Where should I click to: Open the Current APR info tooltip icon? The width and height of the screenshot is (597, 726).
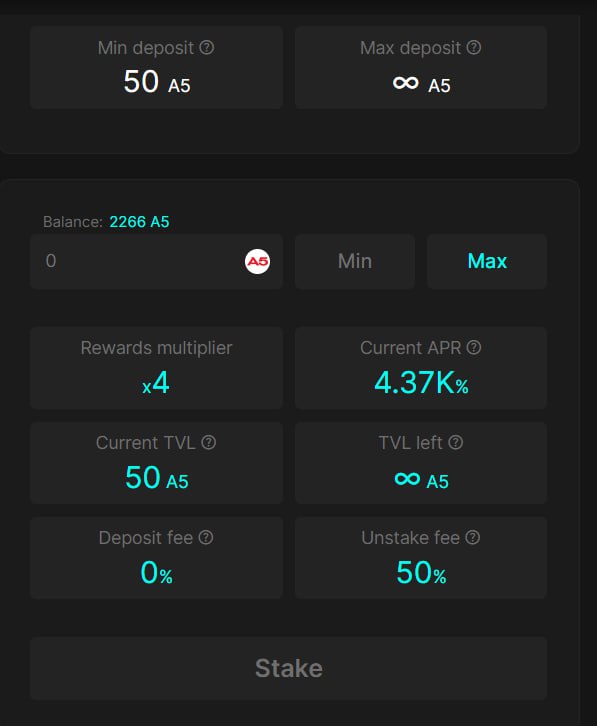pos(473,347)
